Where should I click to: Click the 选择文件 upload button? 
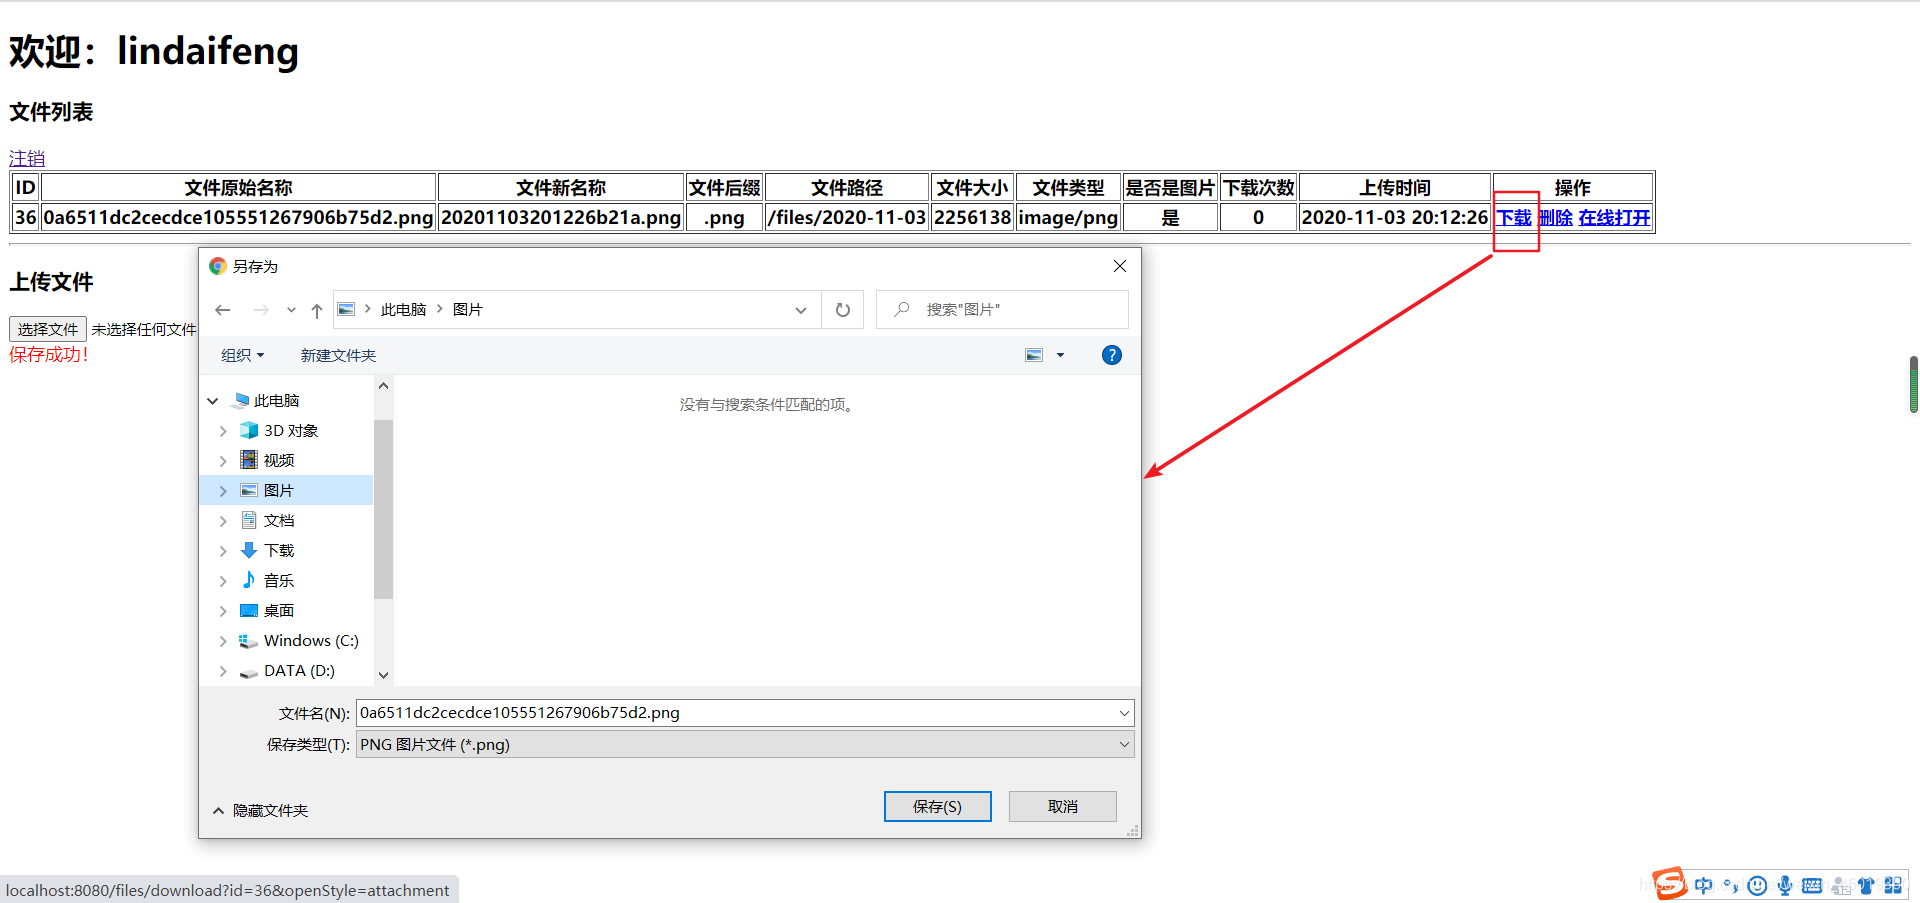[48, 329]
